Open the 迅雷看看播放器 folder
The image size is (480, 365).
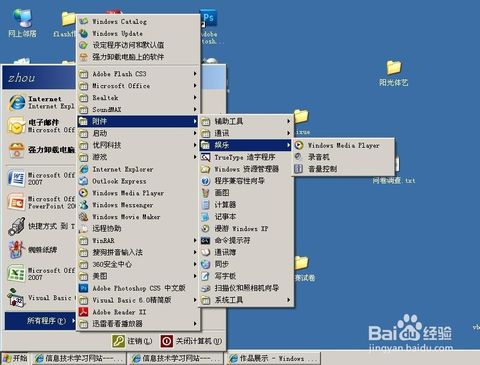(x=138, y=324)
